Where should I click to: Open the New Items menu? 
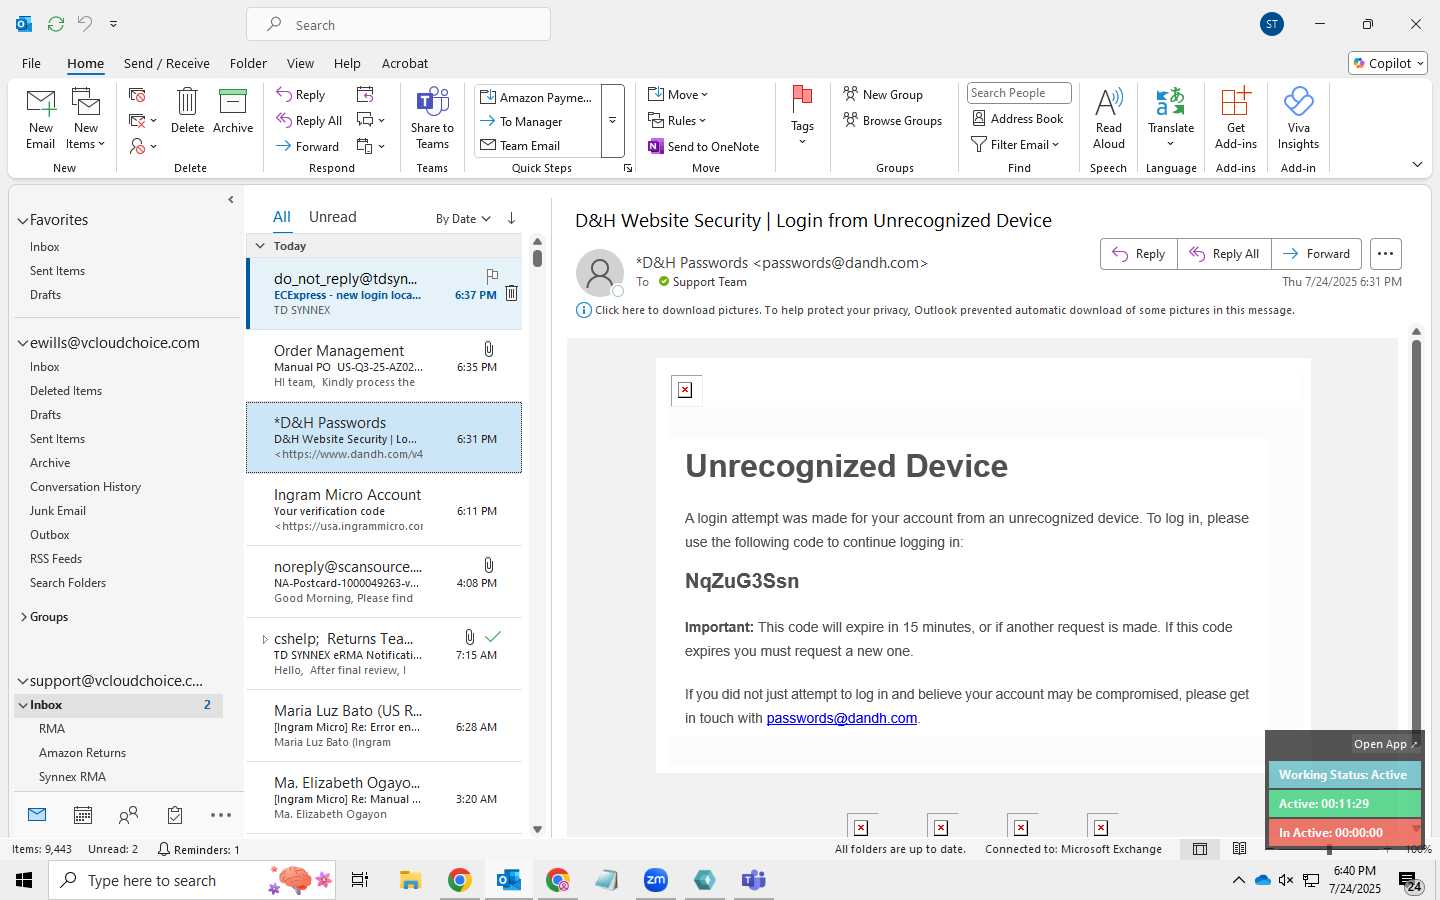(x=86, y=118)
